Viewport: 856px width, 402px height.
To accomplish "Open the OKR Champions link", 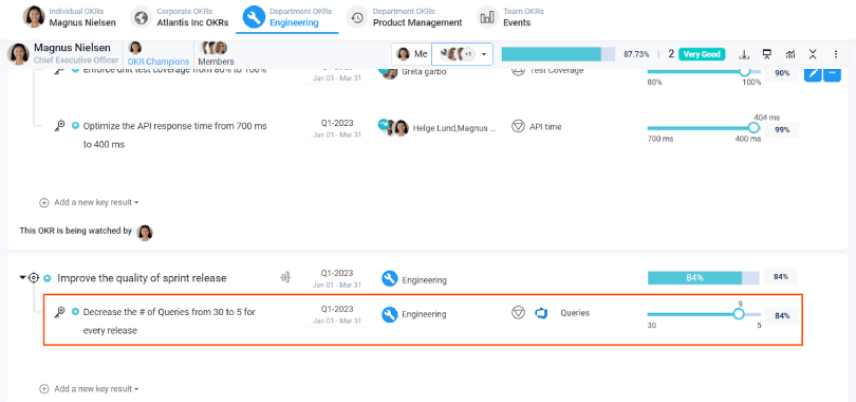I will (x=158, y=62).
